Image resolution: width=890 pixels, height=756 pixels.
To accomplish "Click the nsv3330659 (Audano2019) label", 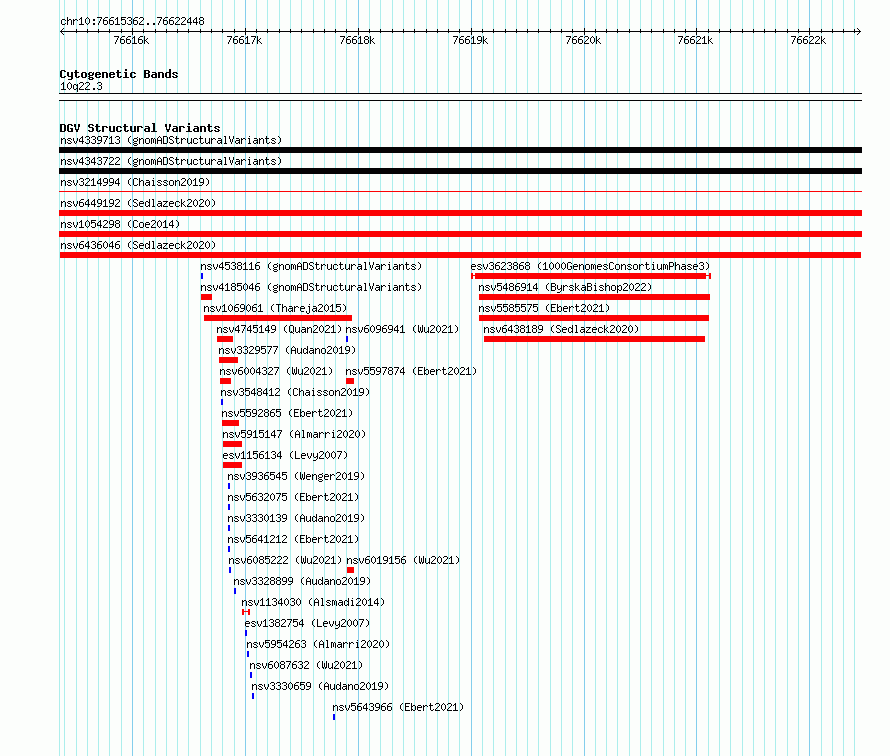I will (x=320, y=686).
